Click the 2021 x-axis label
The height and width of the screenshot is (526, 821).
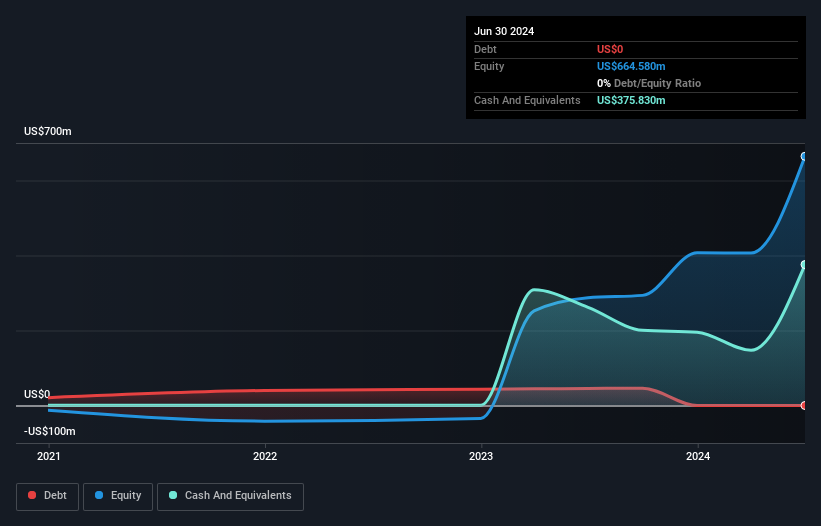(x=49, y=456)
